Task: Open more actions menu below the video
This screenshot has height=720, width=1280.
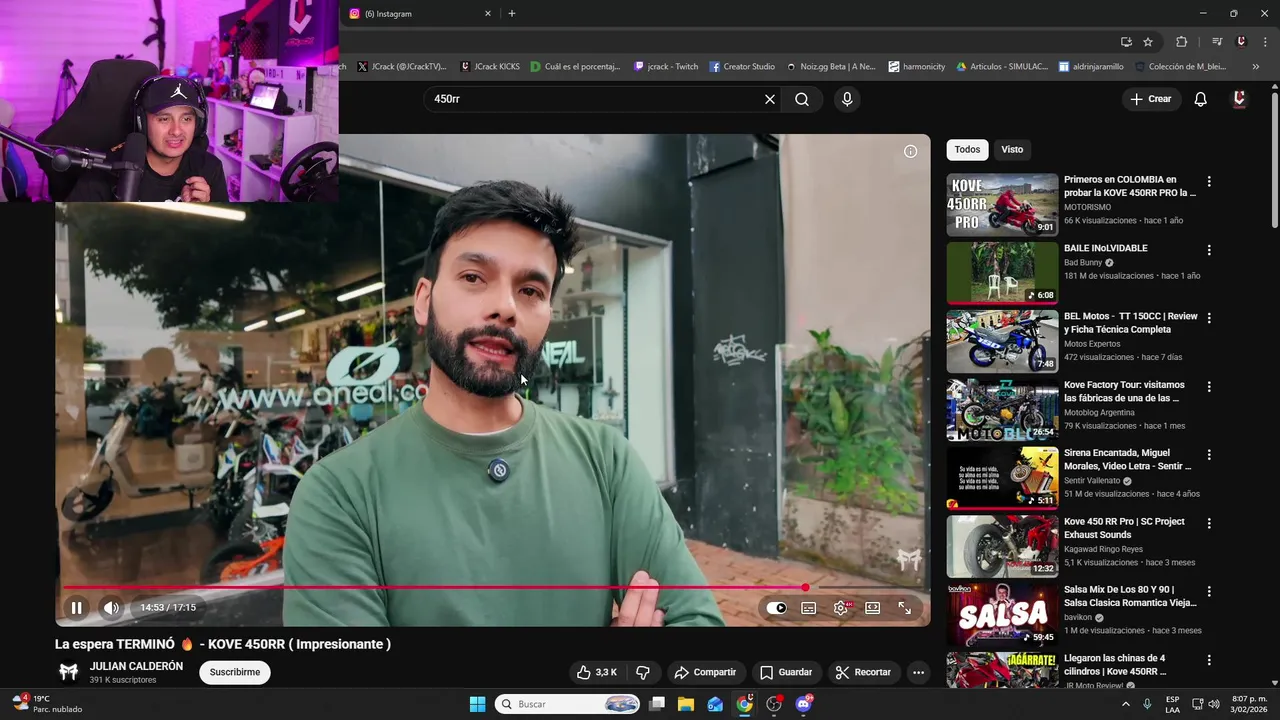Action: tap(918, 672)
